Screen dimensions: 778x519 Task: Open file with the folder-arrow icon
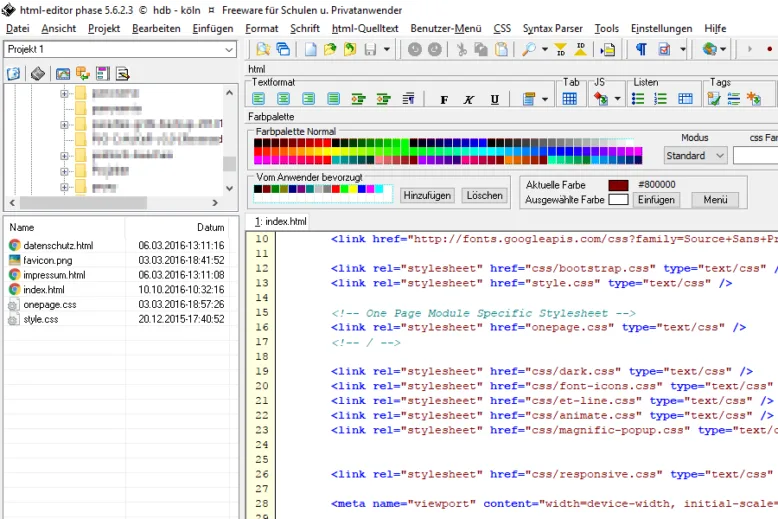pos(330,49)
